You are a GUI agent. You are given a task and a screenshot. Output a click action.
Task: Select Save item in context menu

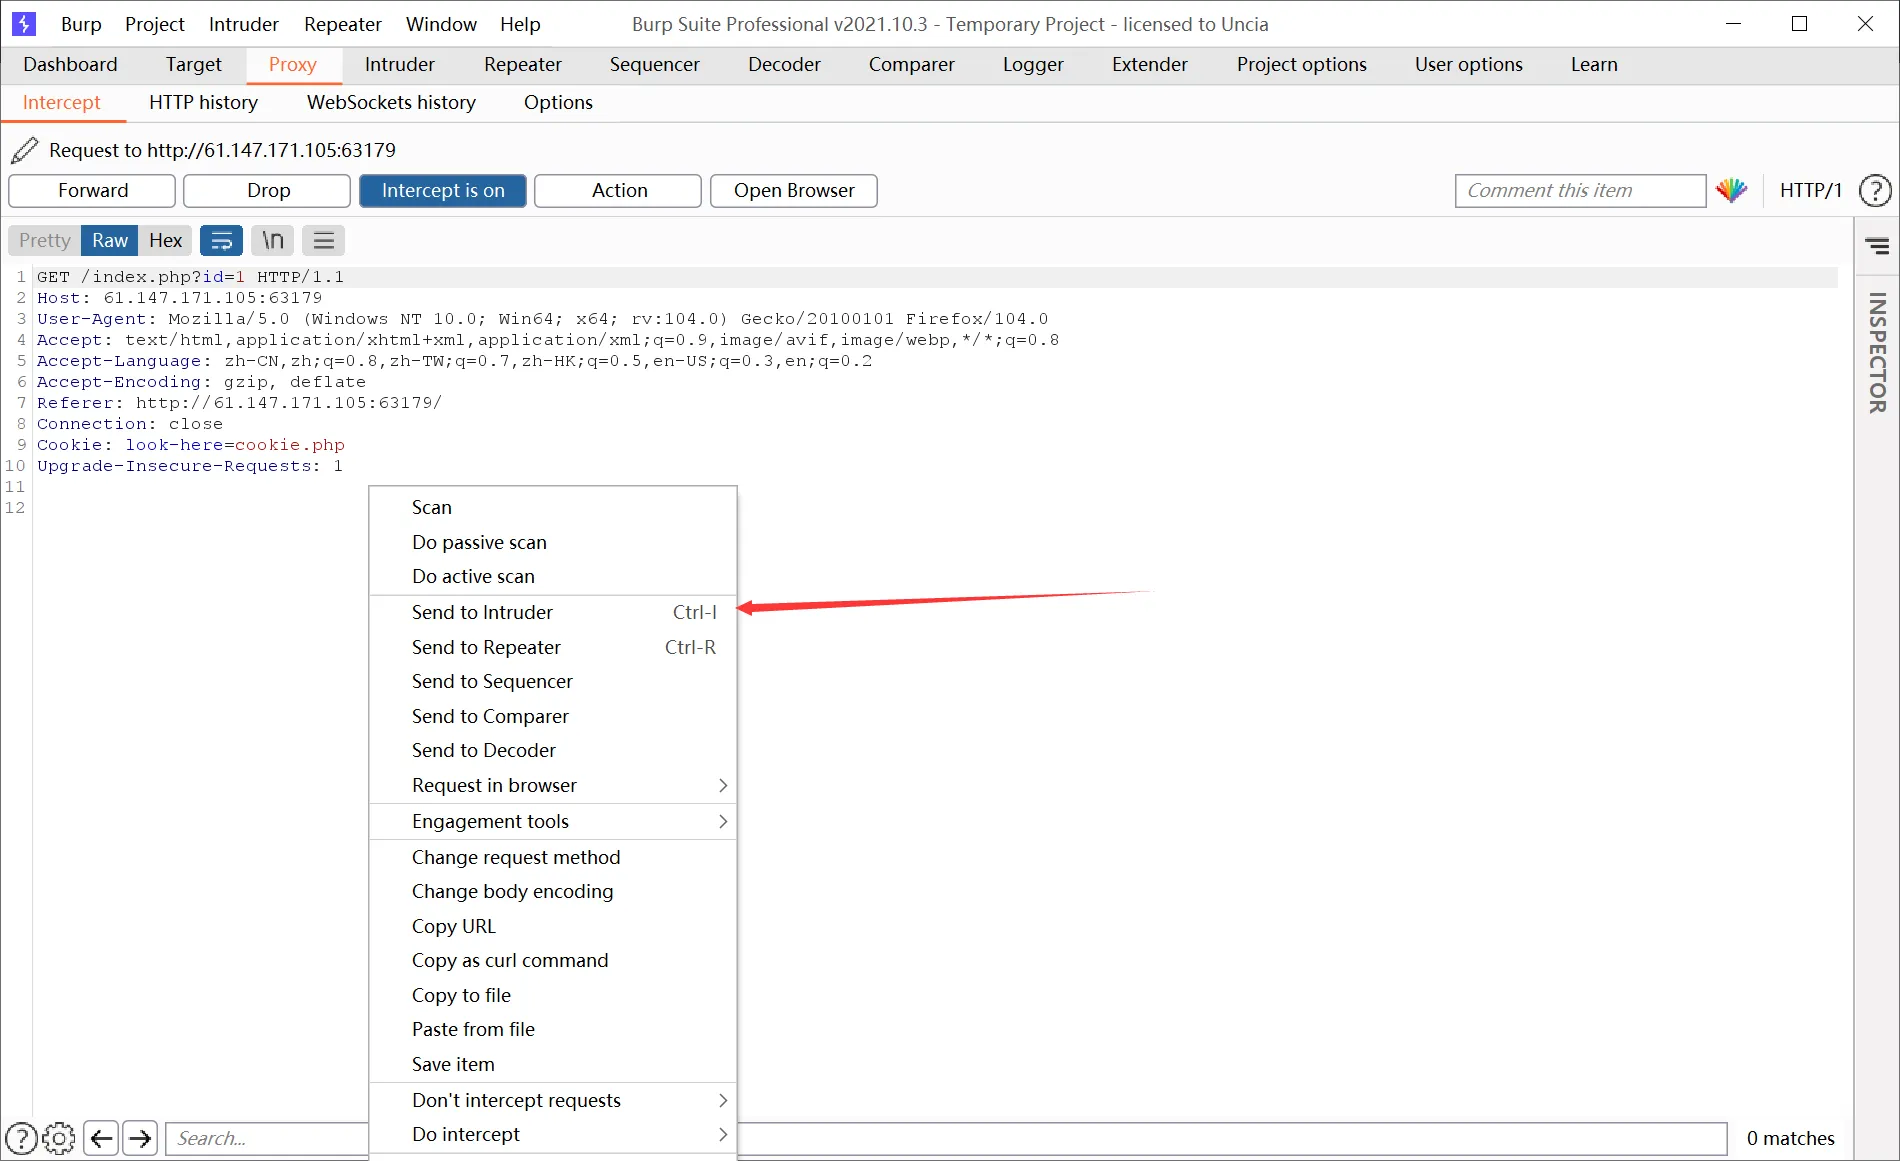pos(553,1064)
